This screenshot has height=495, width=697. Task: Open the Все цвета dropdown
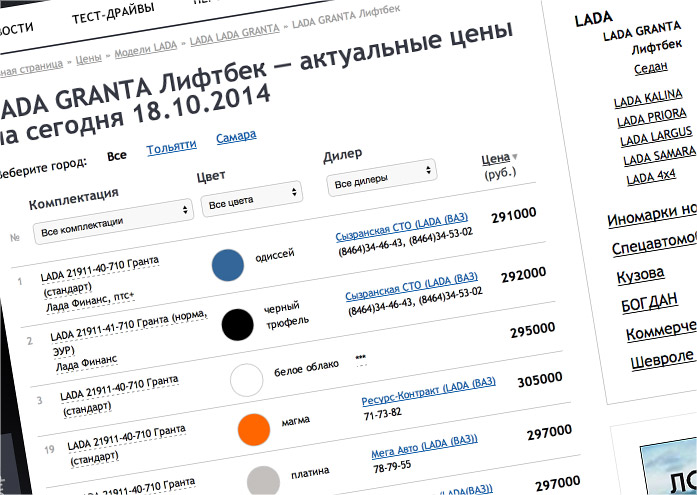tap(252, 199)
